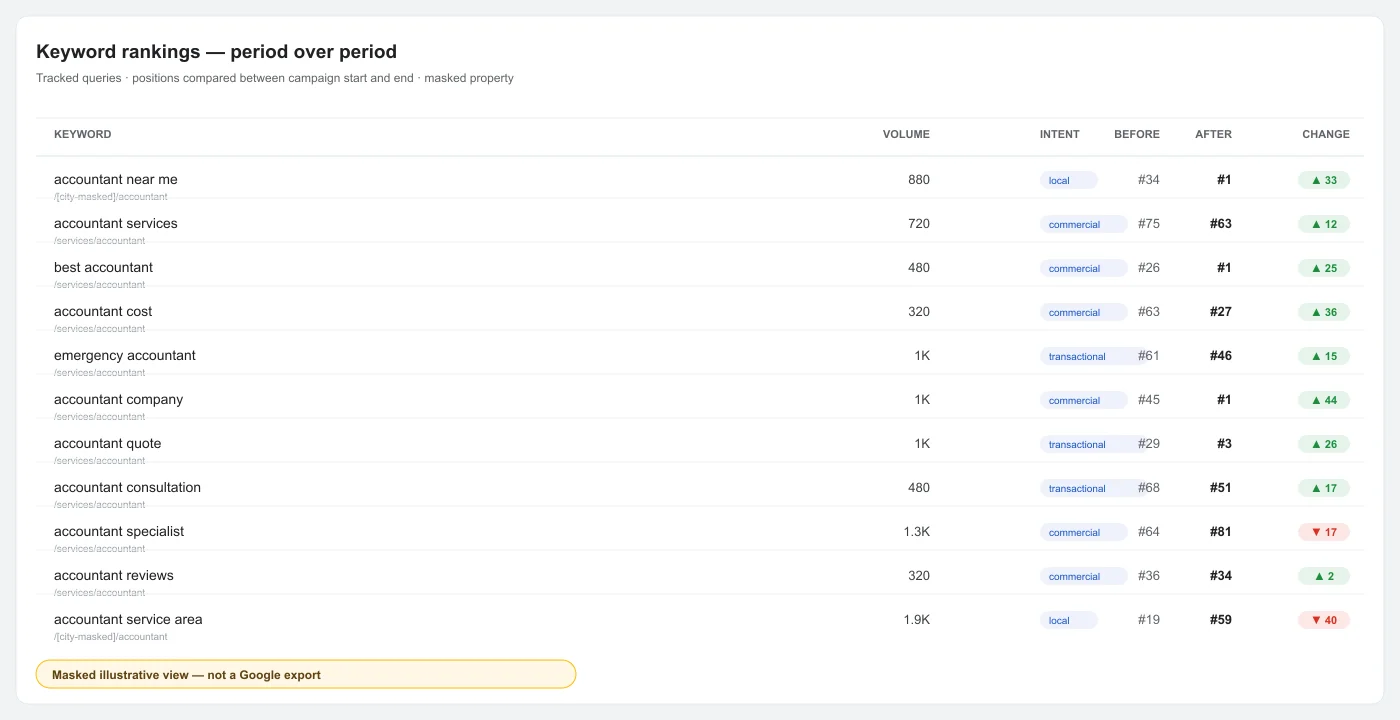This screenshot has height=720, width=1400.
Task: Click the URL path under 'accountant service area'
Action: click(x=111, y=637)
